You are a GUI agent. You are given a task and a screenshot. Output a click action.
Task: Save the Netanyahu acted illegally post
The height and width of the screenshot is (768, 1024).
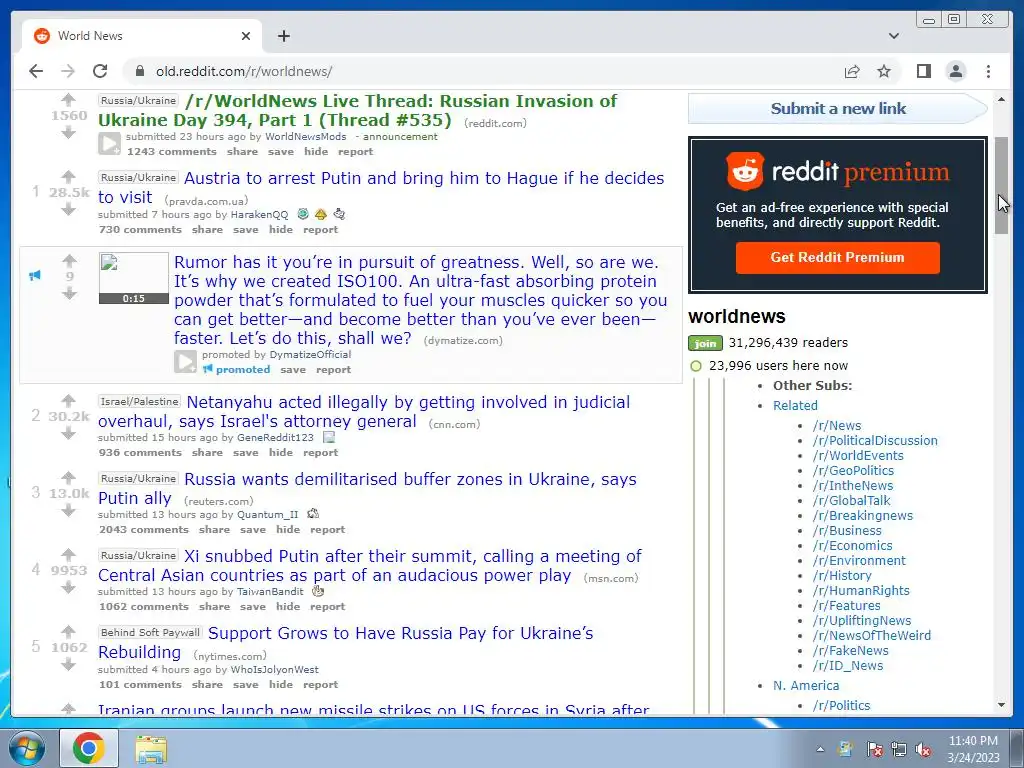(246, 453)
